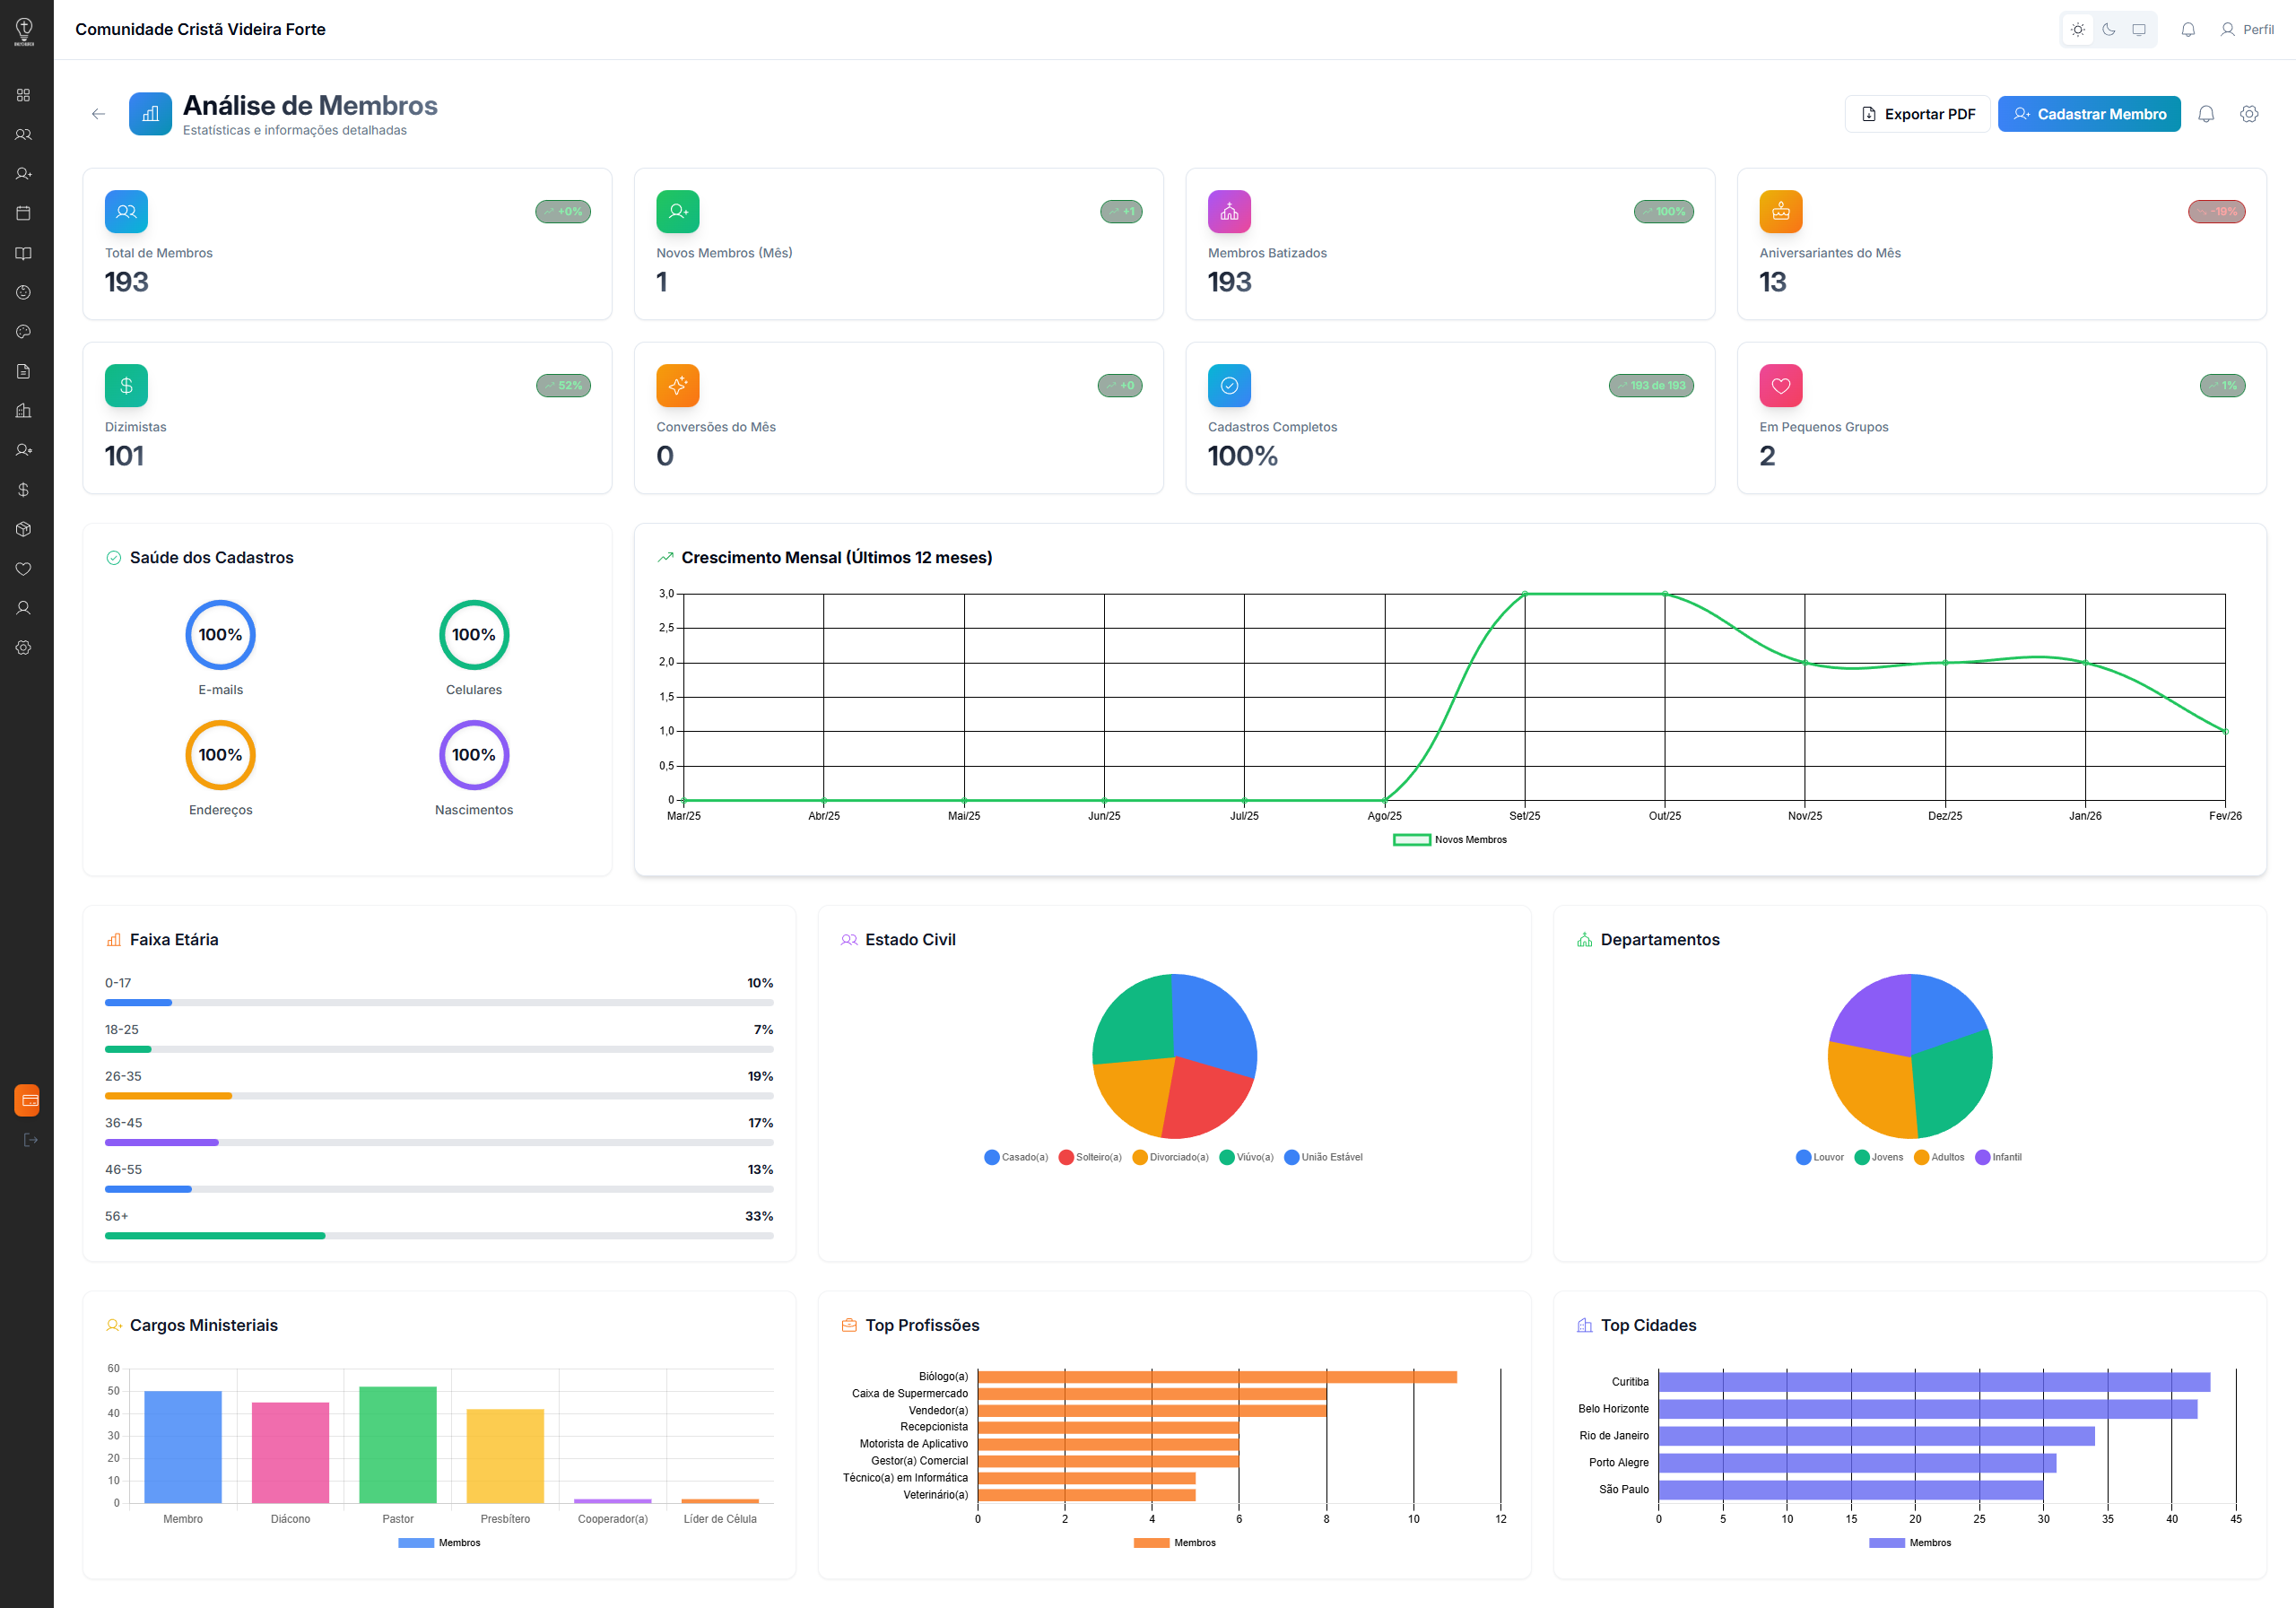
Task: Click the package box icon in sidebar
Action: click(24, 529)
